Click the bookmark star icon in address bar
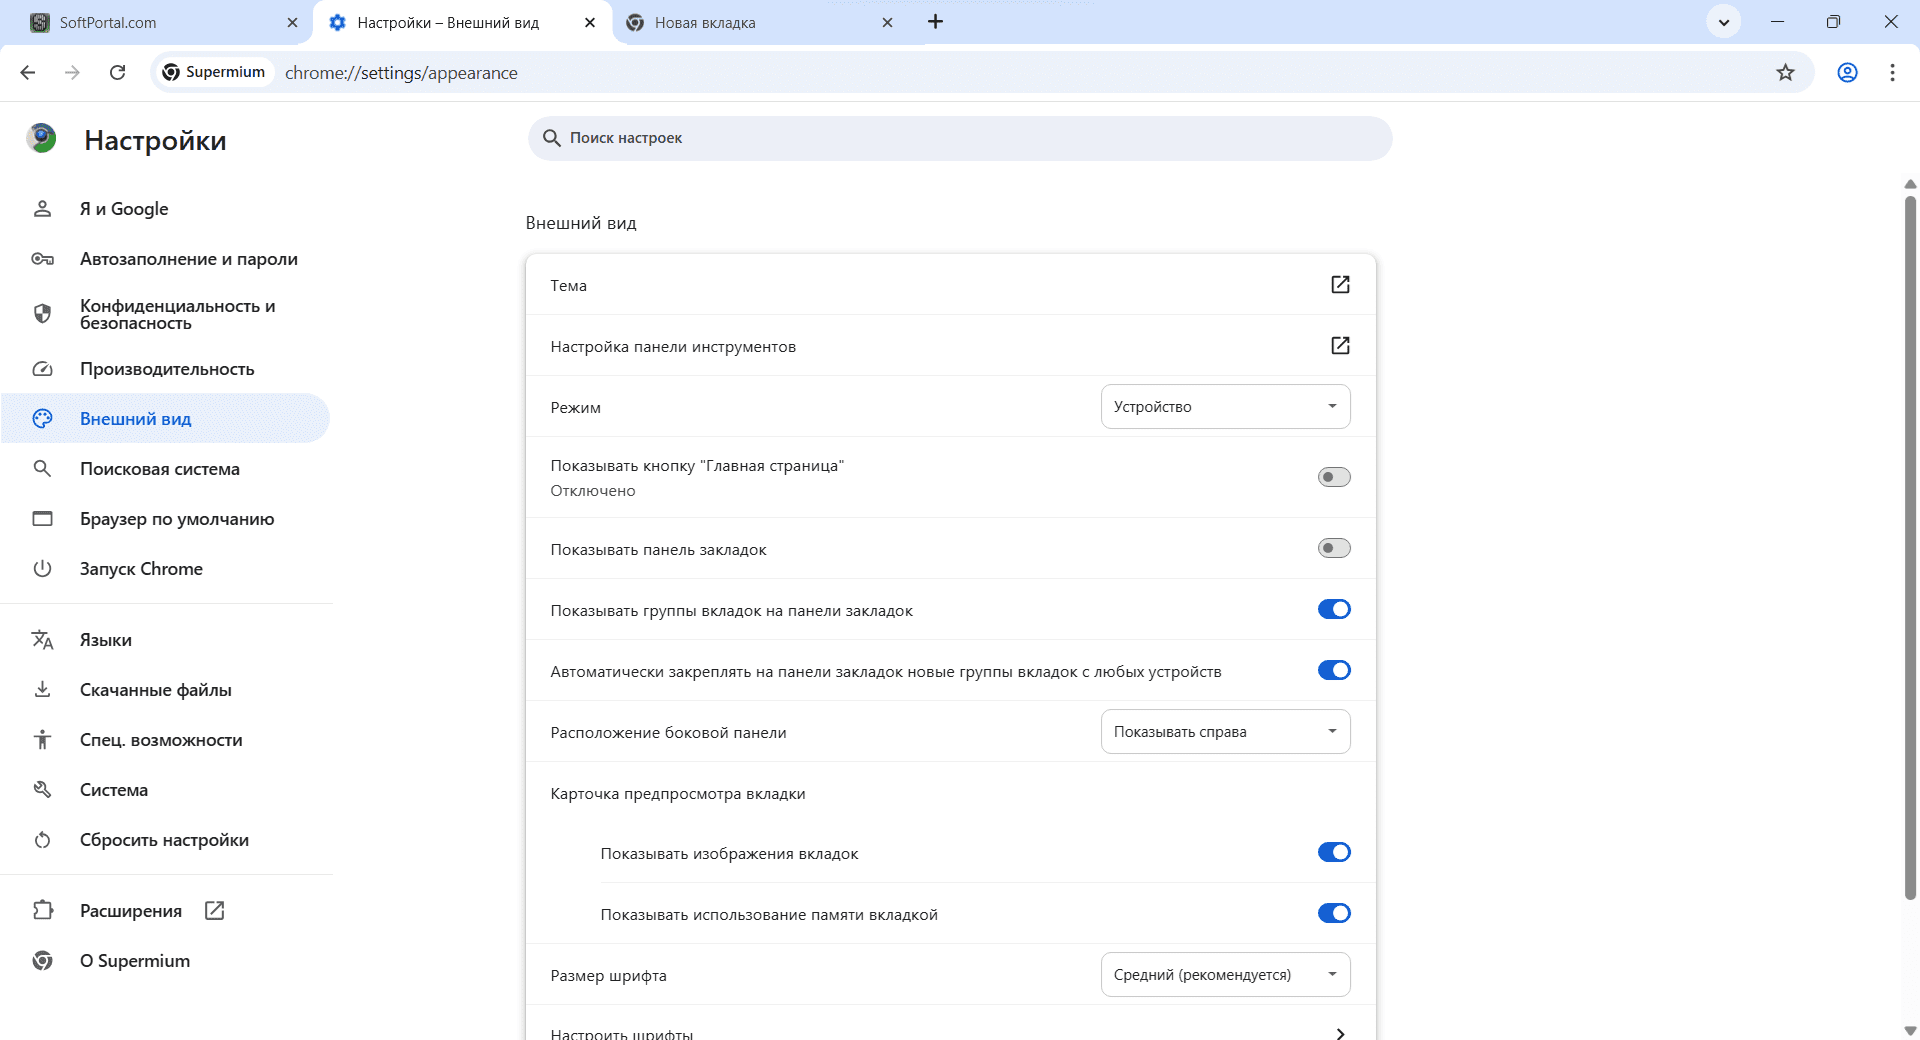1920x1040 pixels. pos(1785,72)
